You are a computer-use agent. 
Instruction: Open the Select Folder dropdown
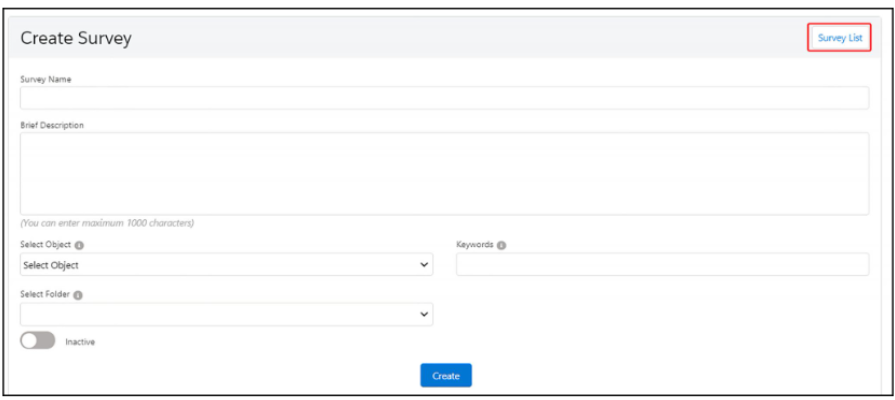coord(226,314)
